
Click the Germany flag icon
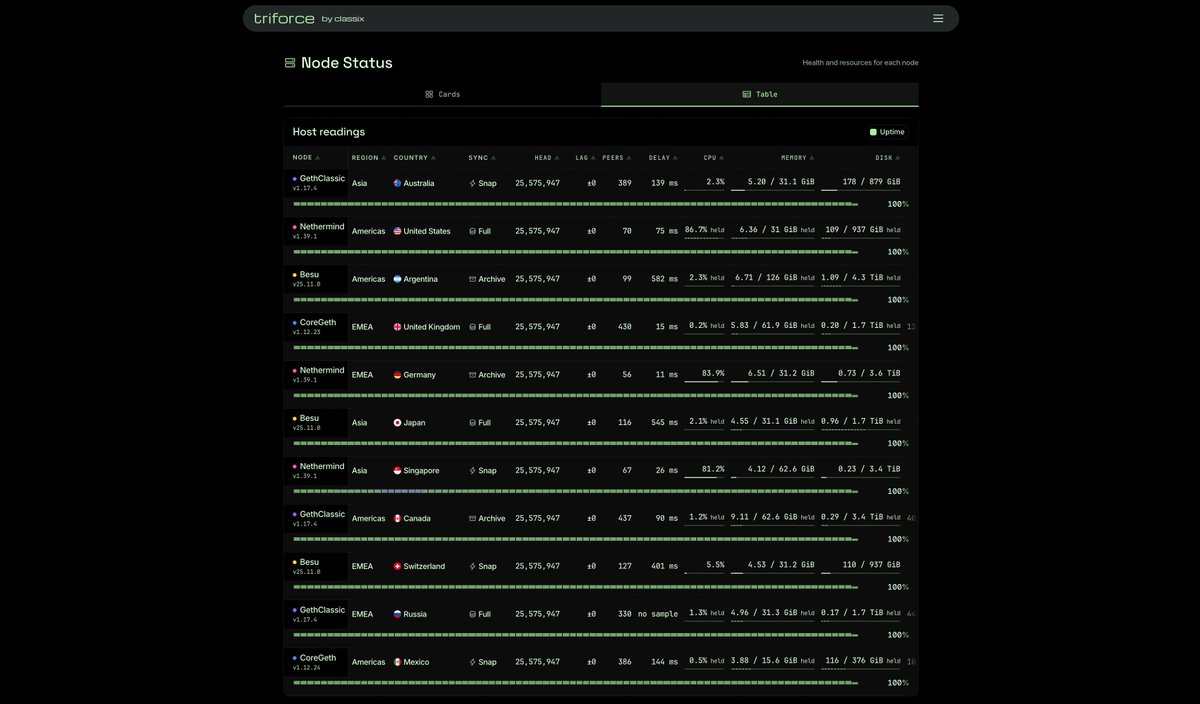[397, 375]
